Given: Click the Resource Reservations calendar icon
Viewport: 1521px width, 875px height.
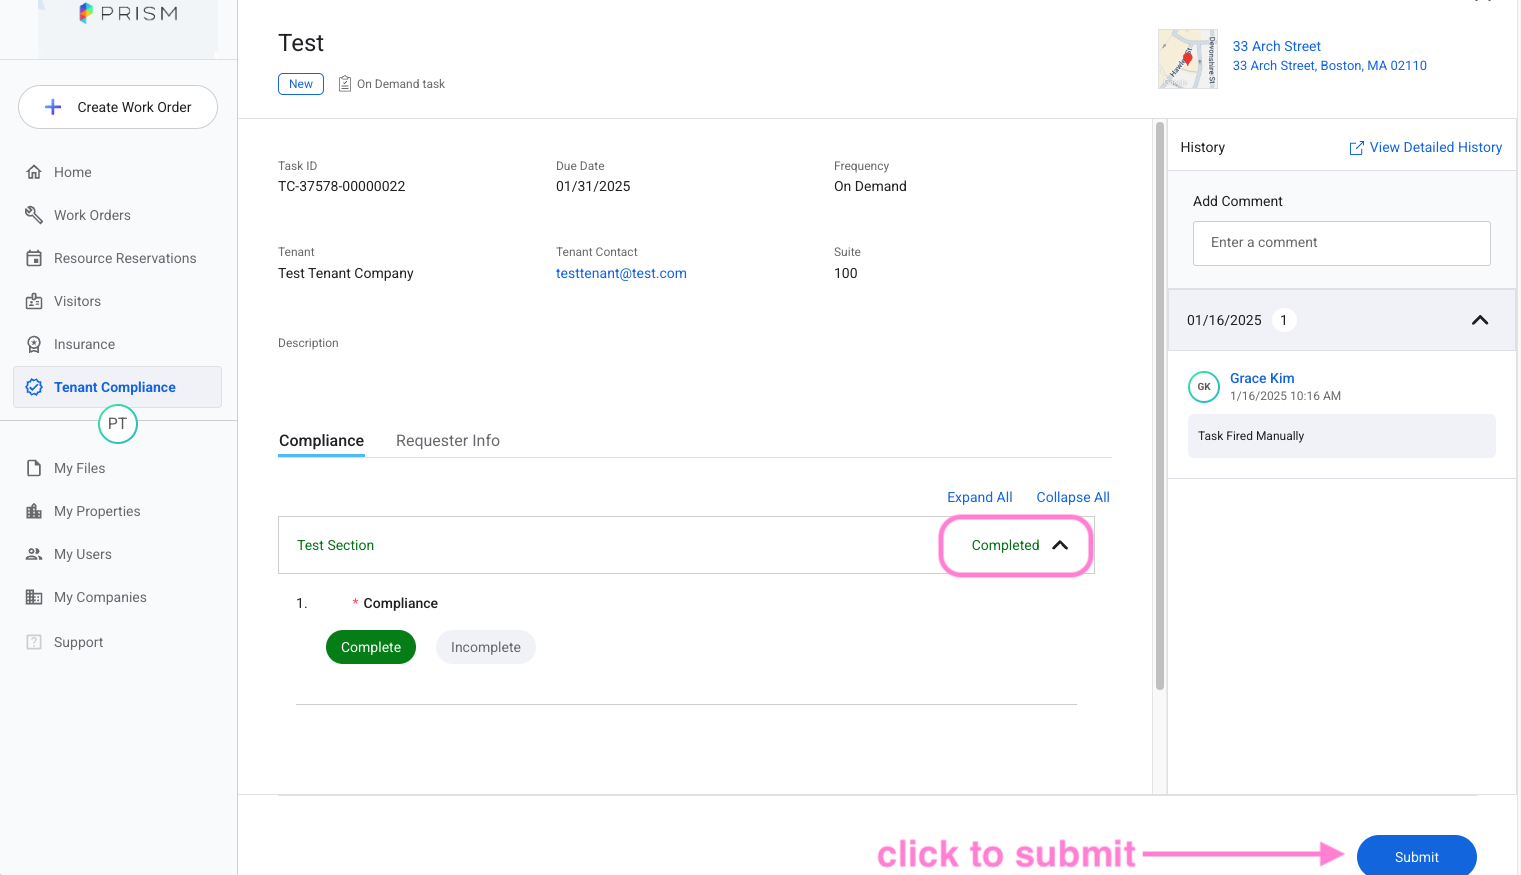Looking at the screenshot, I should [x=34, y=258].
